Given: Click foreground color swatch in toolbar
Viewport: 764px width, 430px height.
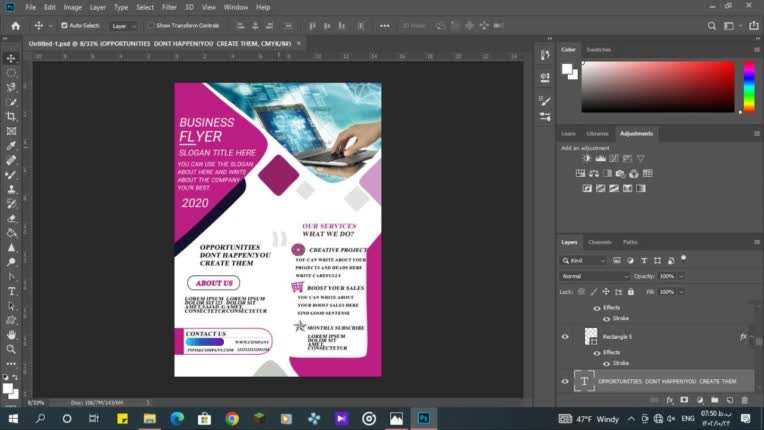Looking at the screenshot, I should pyautogui.click(x=7, y=389).
